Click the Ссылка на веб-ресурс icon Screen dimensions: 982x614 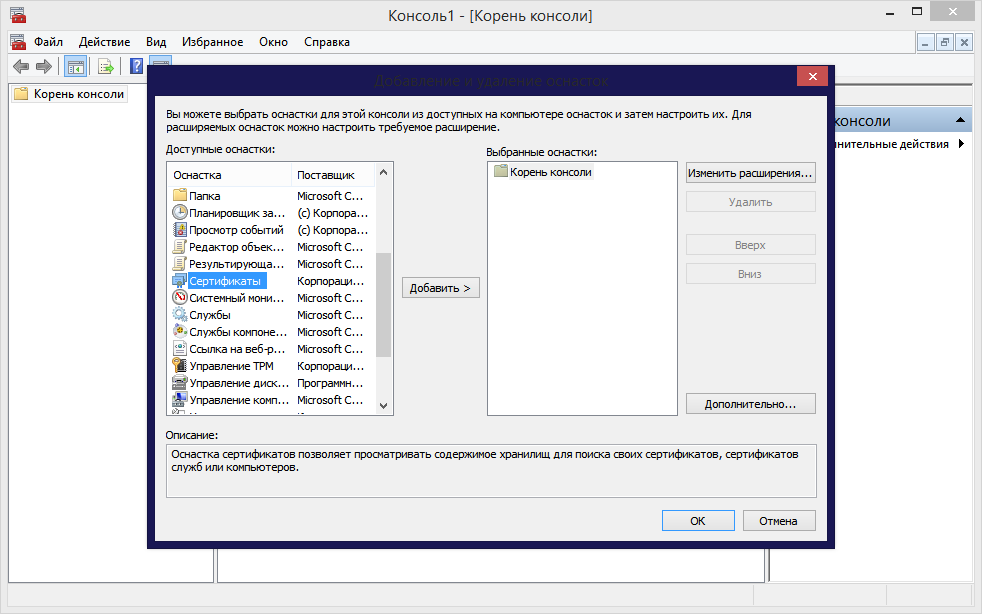click(180, 348)
